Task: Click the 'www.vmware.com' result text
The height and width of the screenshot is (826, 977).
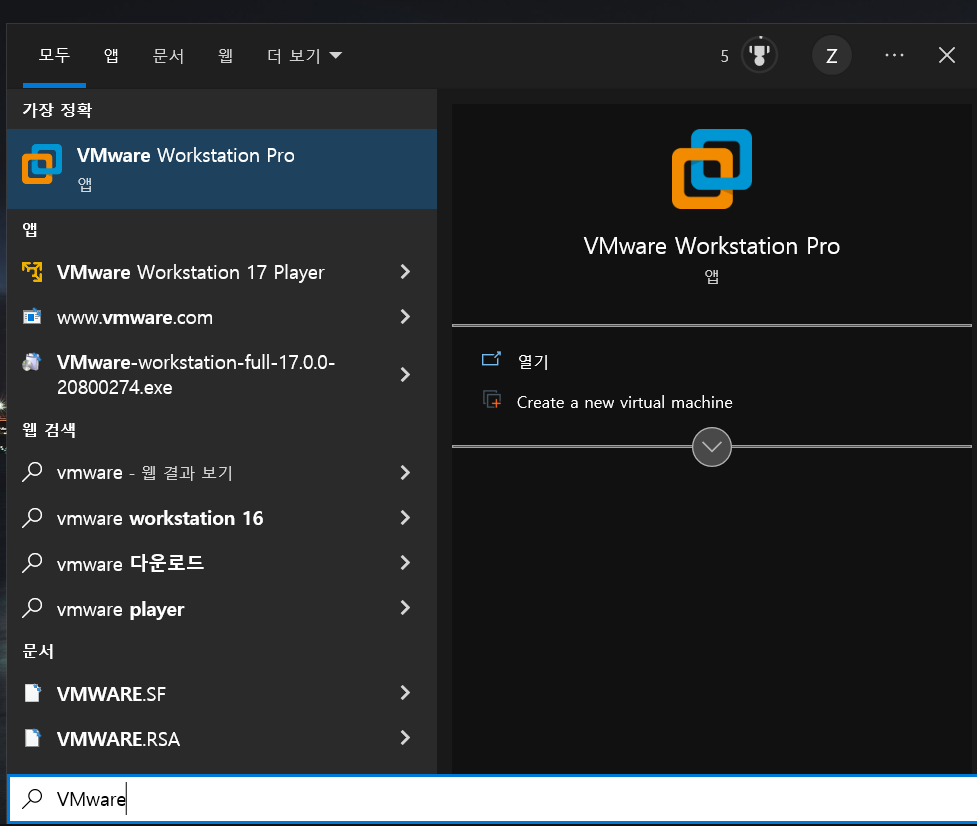Action: [135, 318]
